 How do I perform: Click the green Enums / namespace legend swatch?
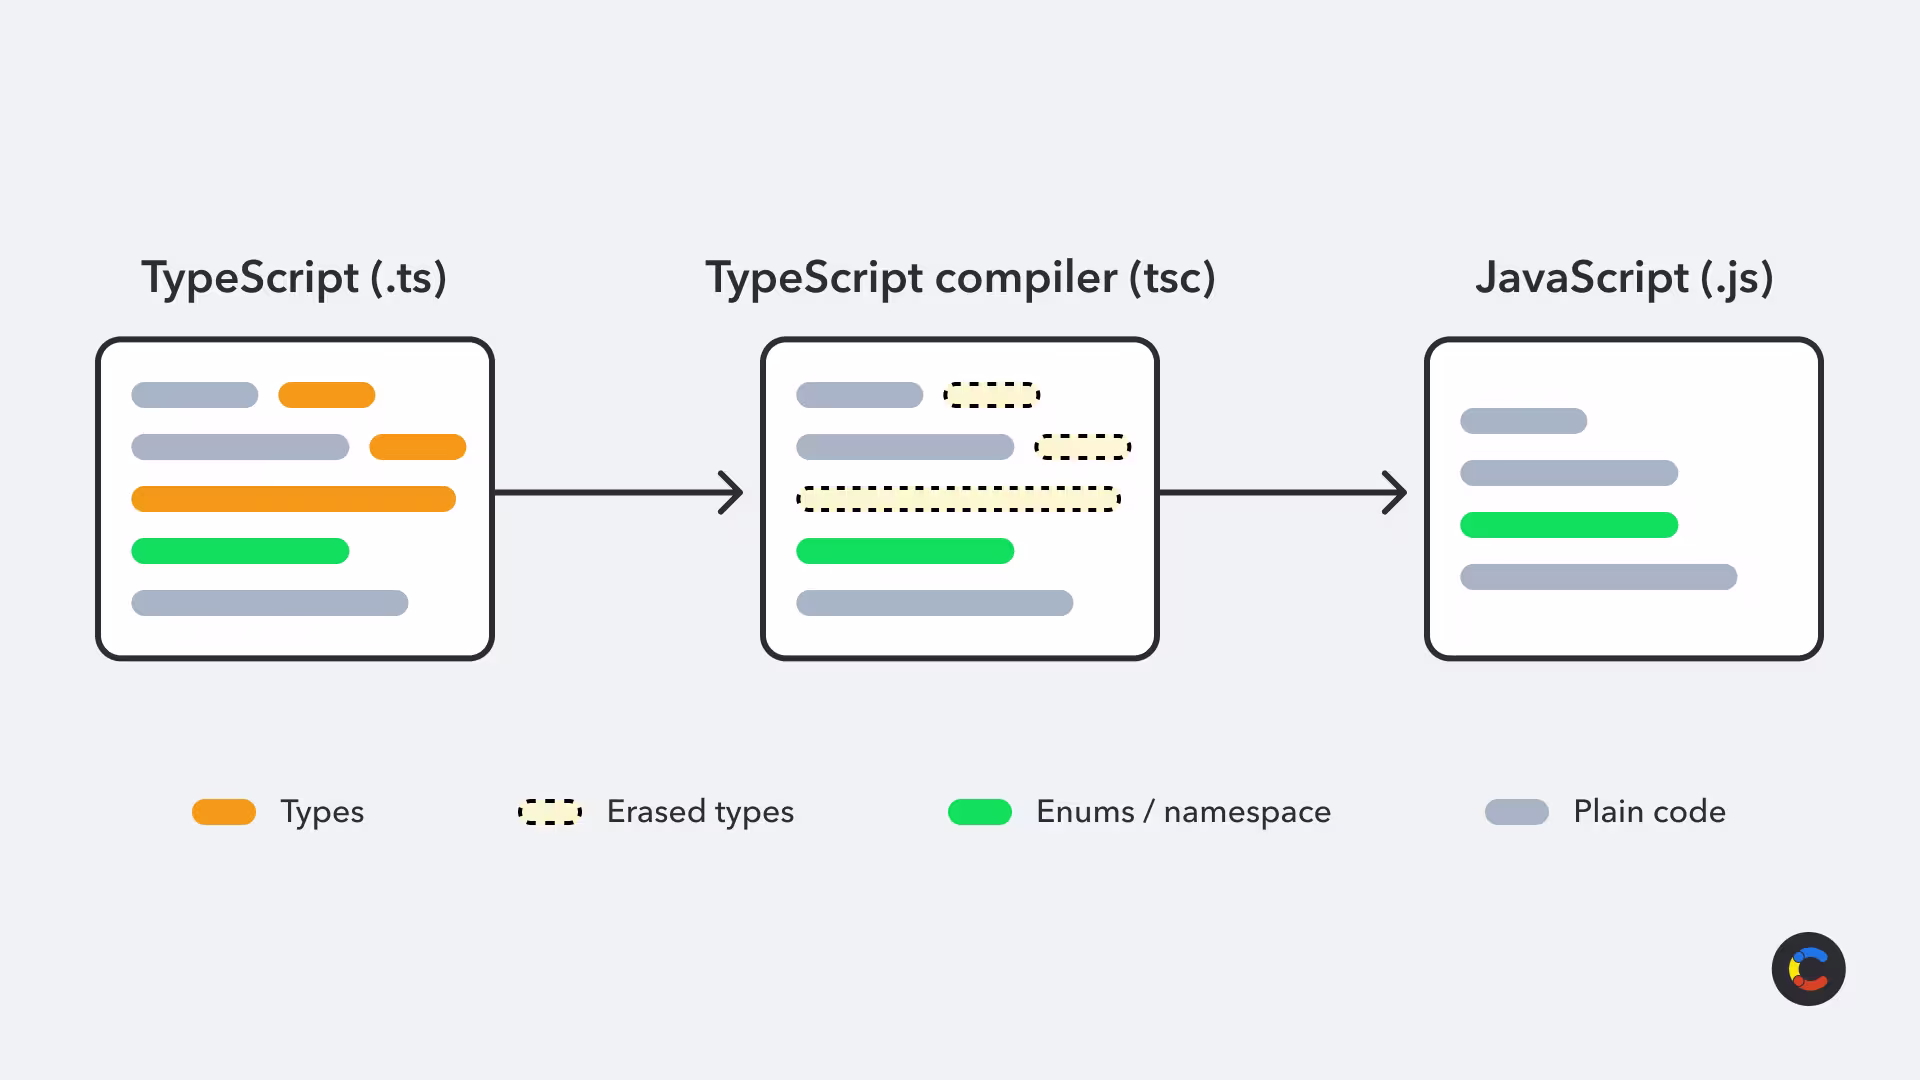(x=980, y=812)
